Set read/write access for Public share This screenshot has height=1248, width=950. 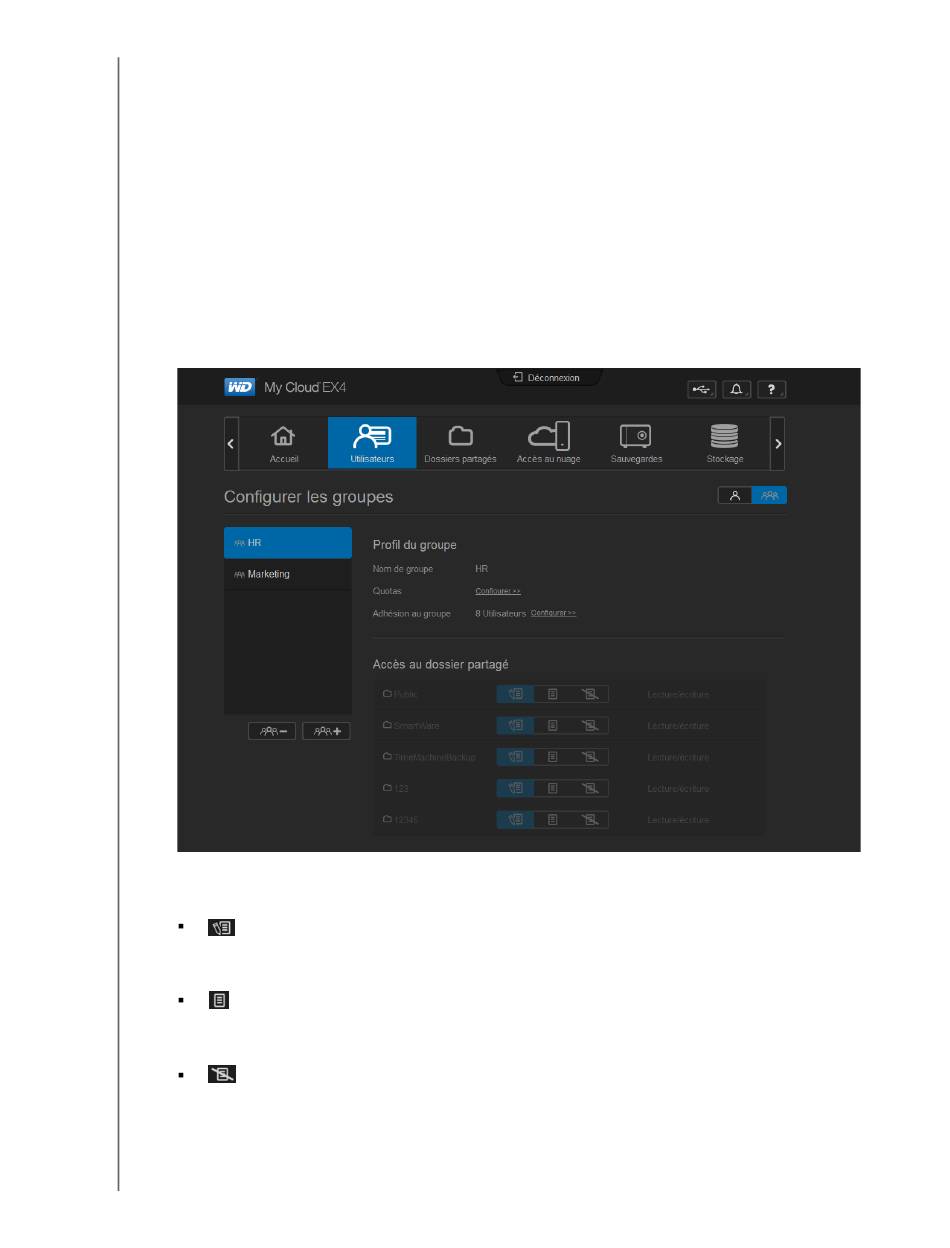click(516, 694)
